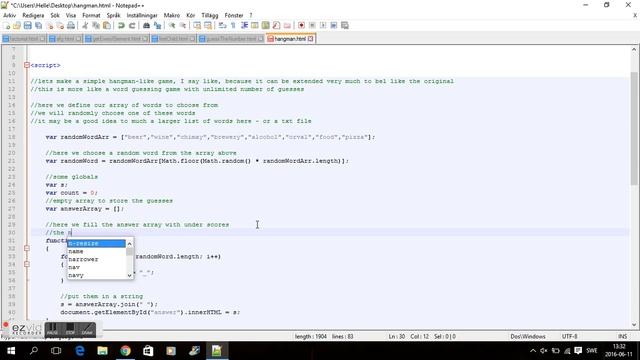
Task: Choose n-resize in autocomplete list
Action: point(96,244)
